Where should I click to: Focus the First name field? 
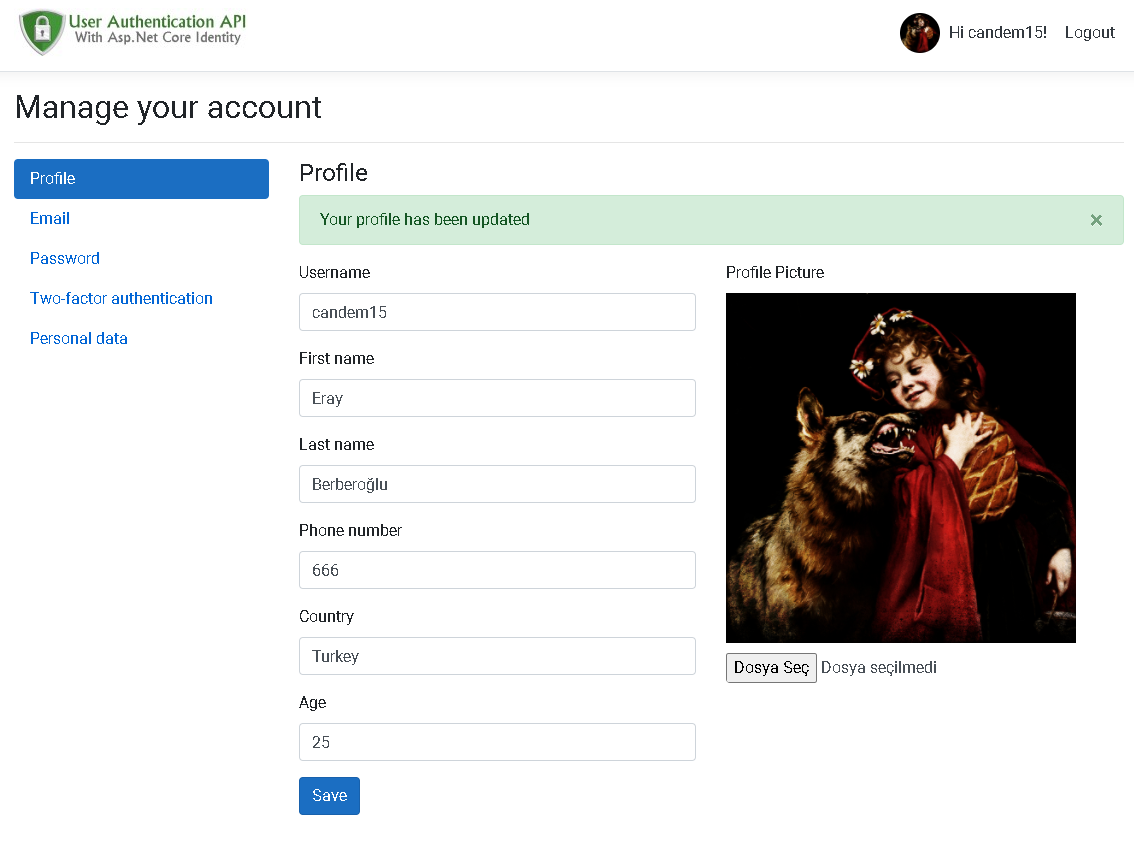(497, 398)
